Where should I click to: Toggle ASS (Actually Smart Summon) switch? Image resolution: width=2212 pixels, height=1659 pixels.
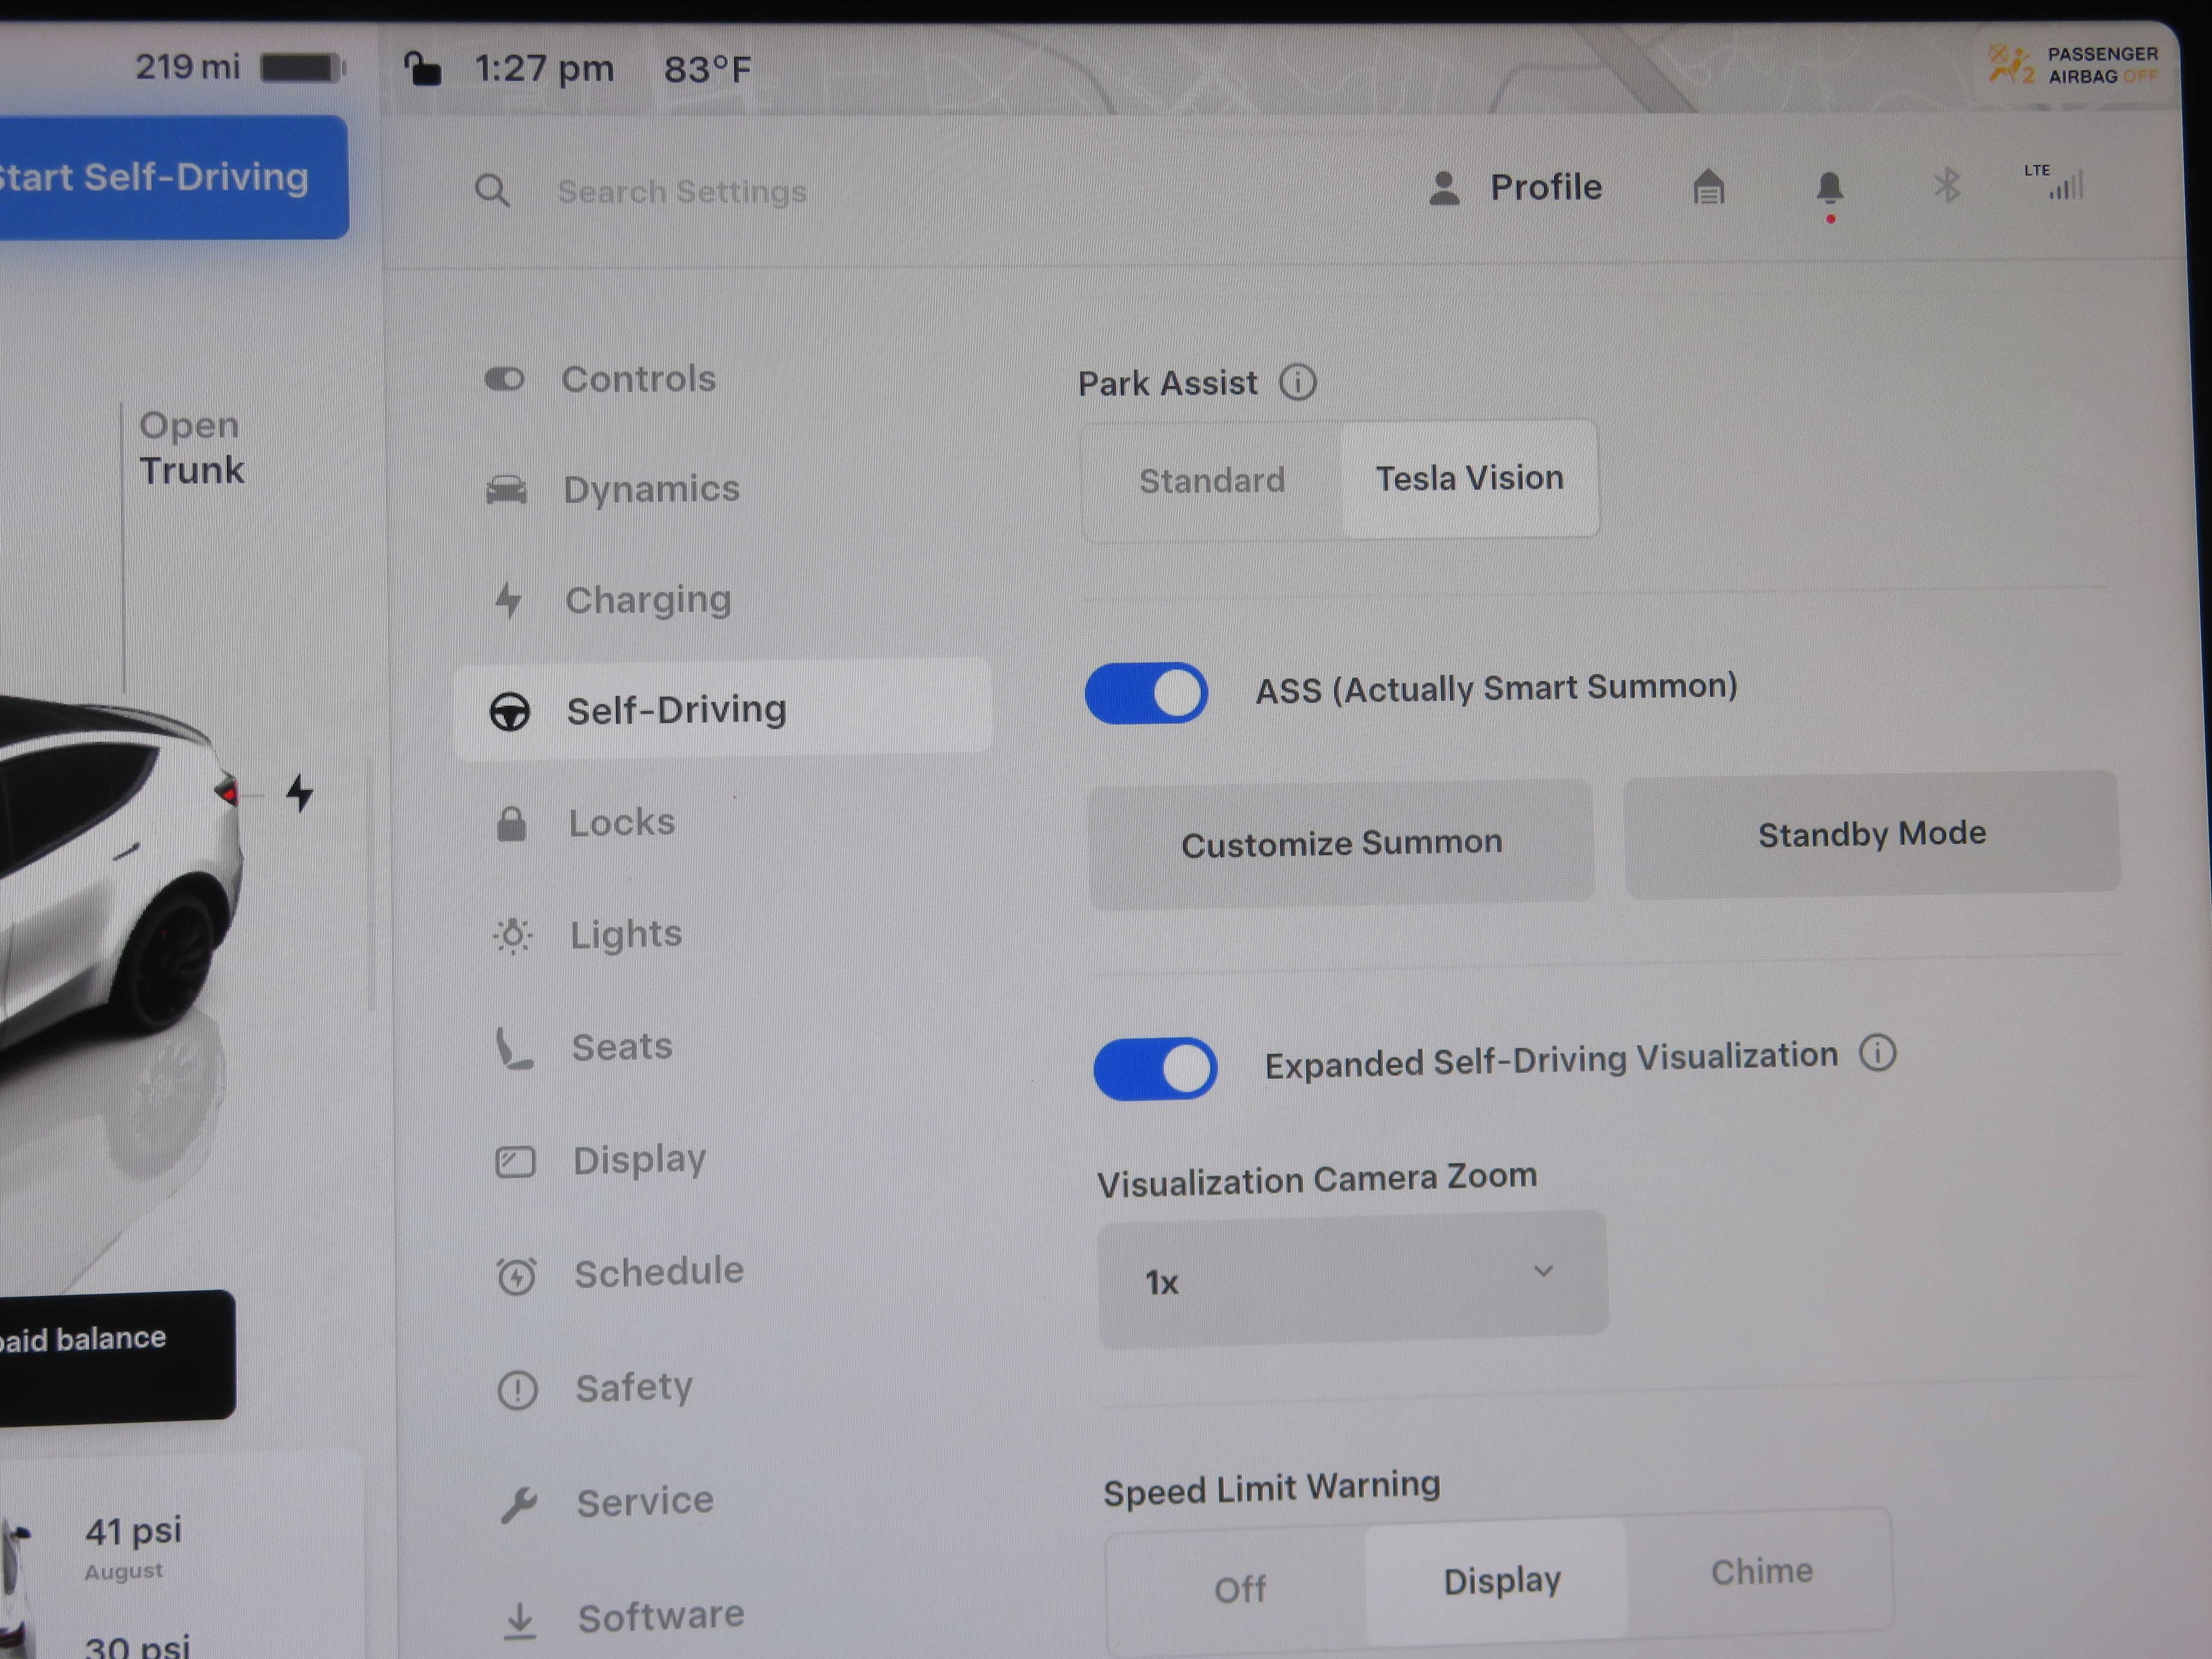(1146, 693)
